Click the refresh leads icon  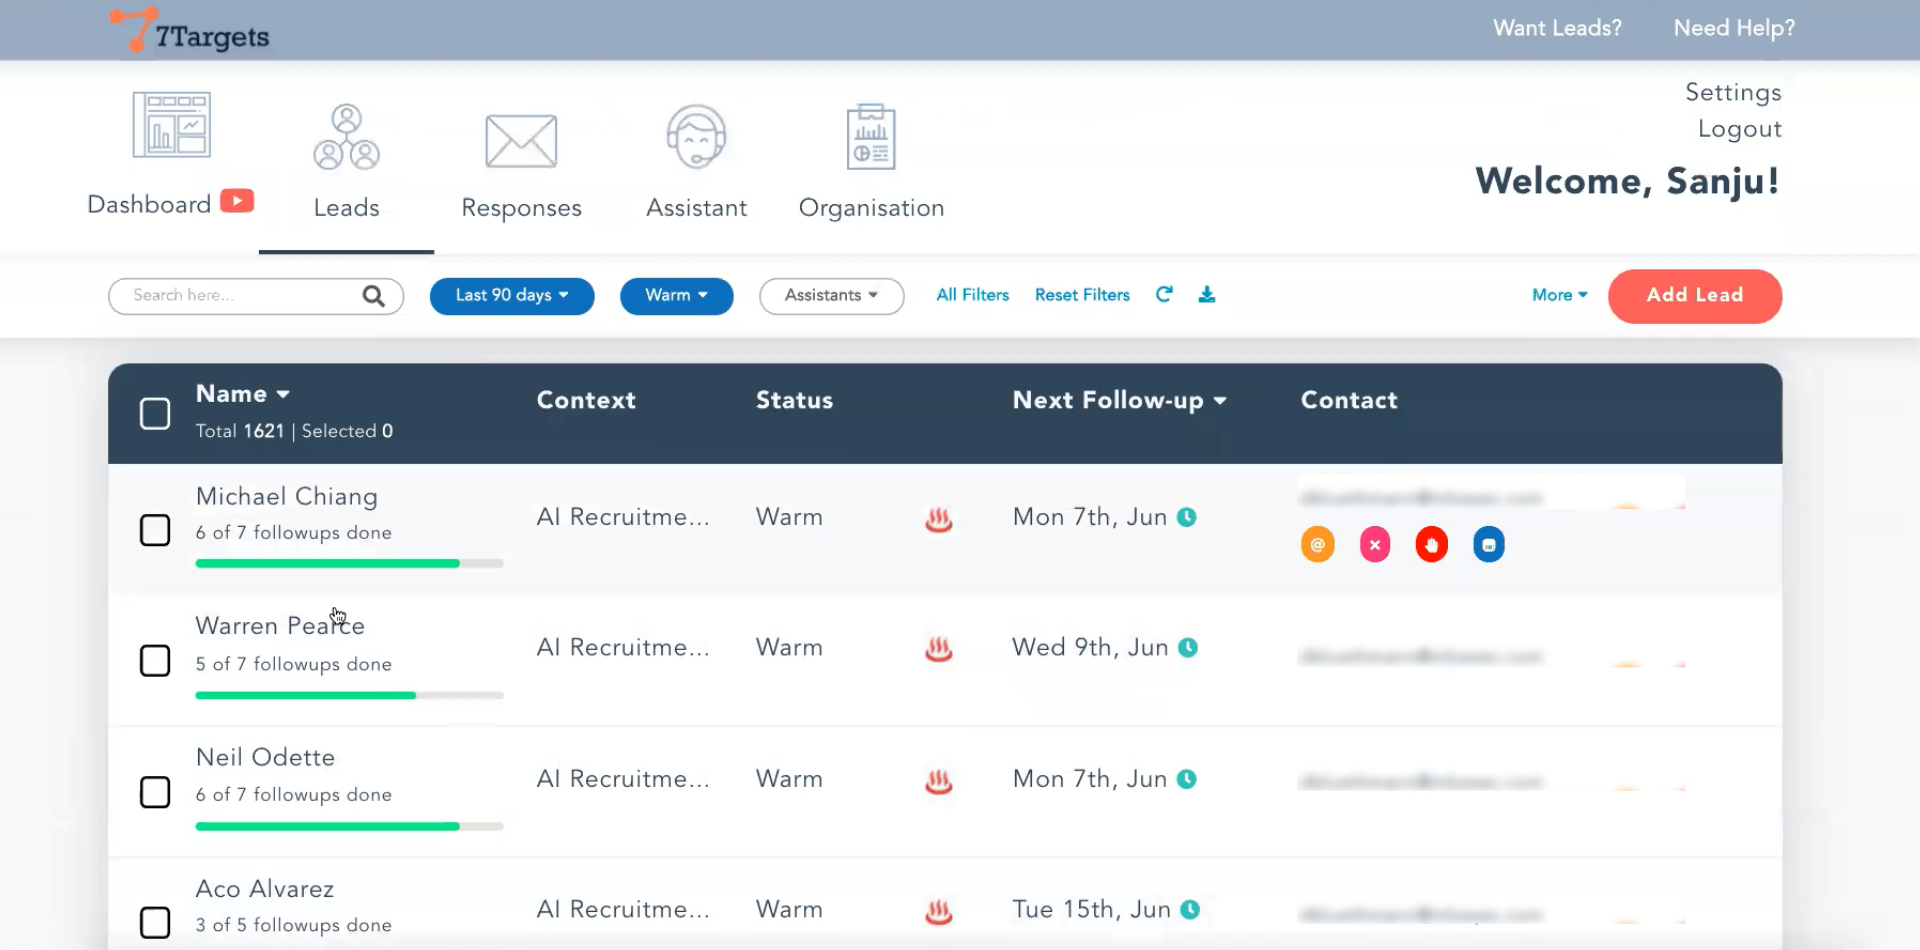[x=1164, y=294]
